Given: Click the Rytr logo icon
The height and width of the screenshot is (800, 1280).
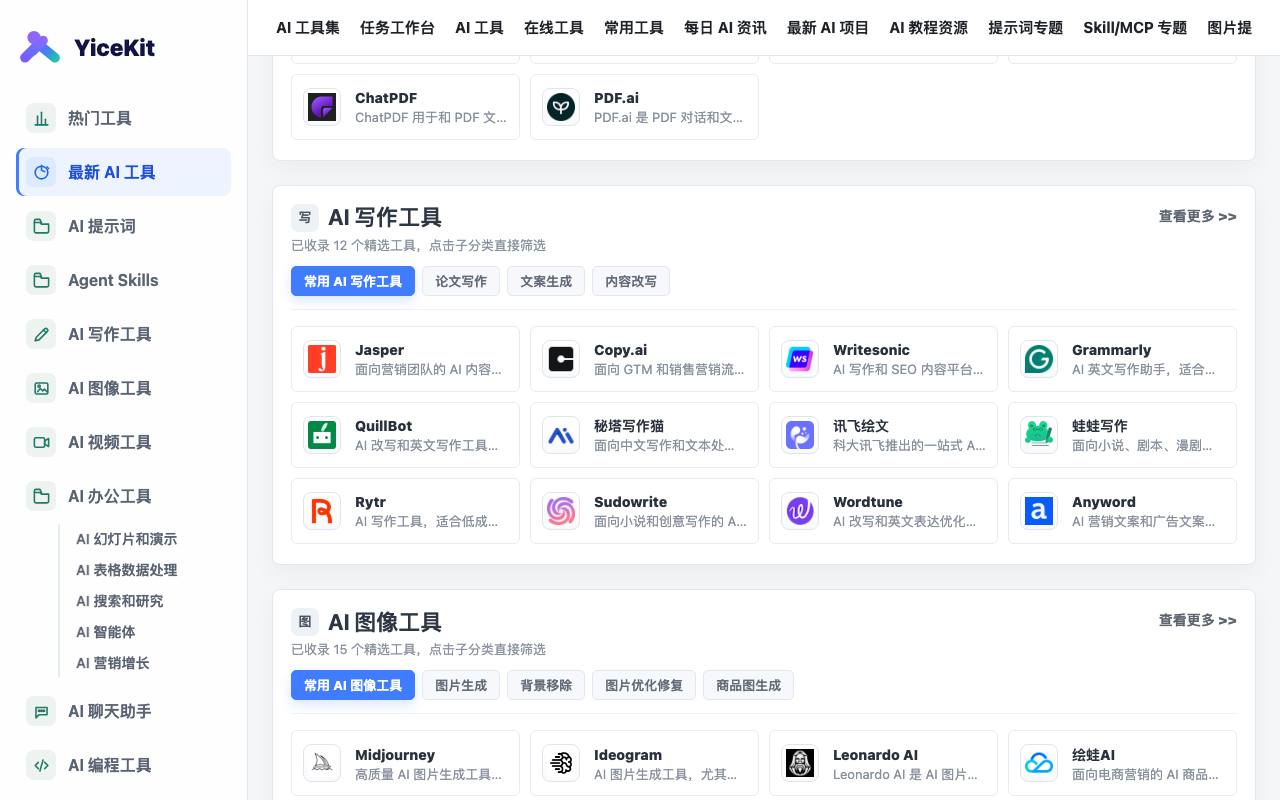Looking at the screenshot, I should 322,511.
